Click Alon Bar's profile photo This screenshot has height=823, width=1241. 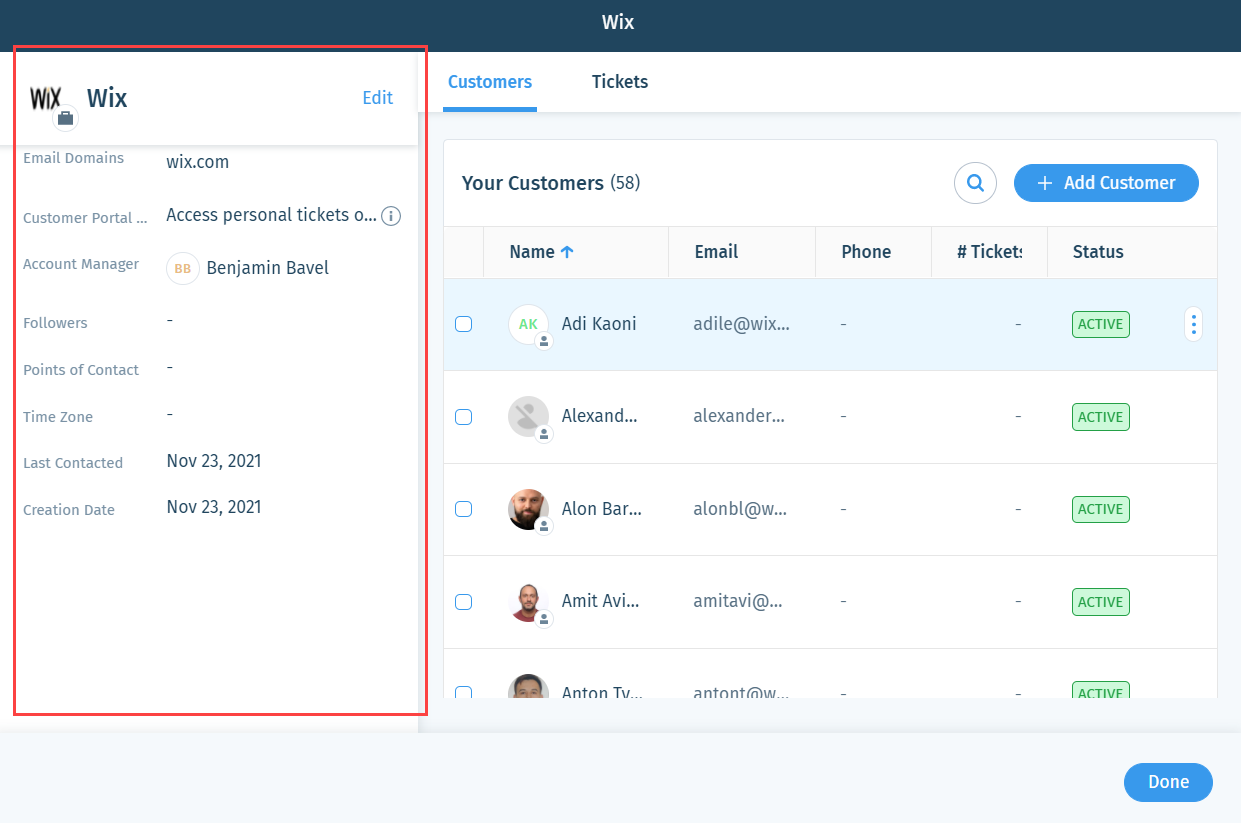[528, 509]
